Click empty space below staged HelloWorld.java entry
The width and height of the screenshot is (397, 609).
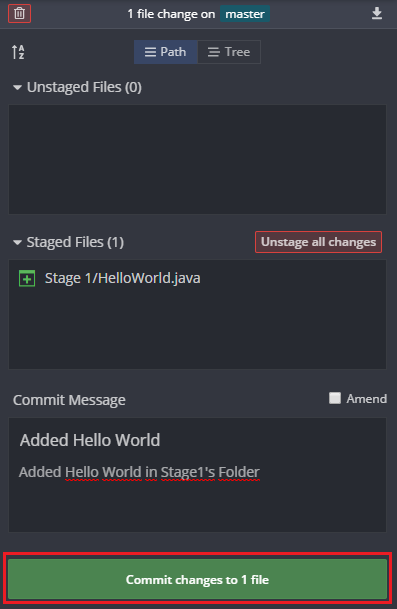[197, 329]
